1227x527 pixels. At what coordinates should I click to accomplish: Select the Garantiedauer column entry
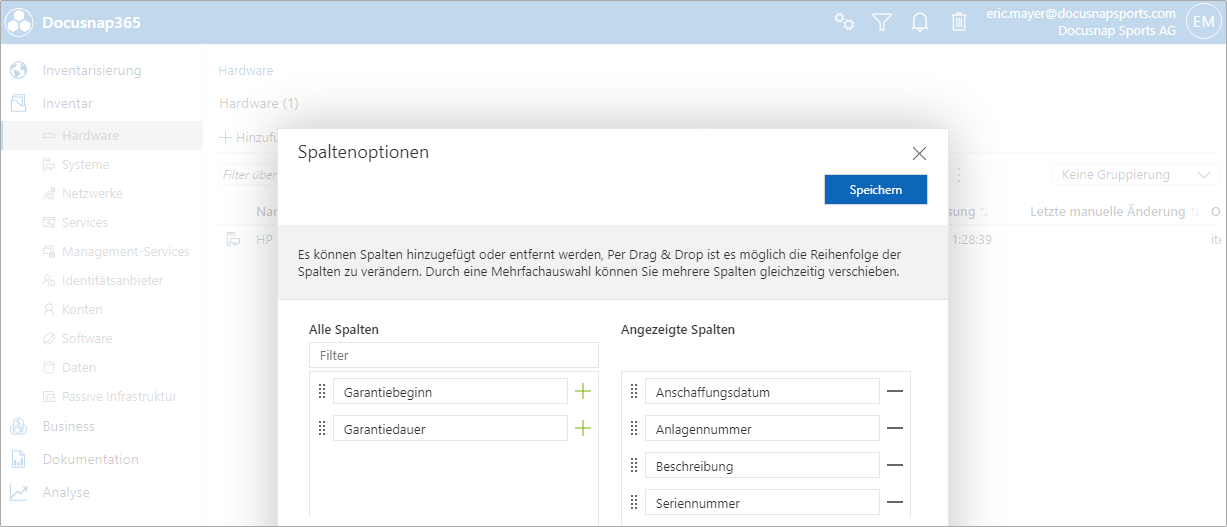pos(450,429)
